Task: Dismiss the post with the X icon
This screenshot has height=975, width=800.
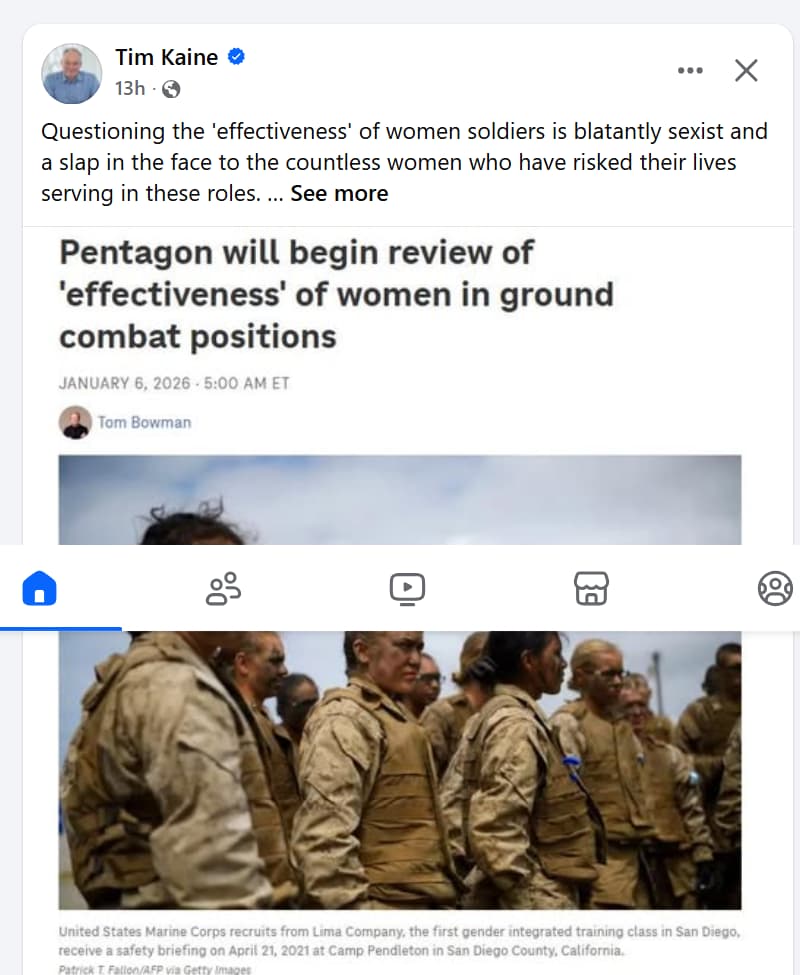Action: [x=746, y=70]
